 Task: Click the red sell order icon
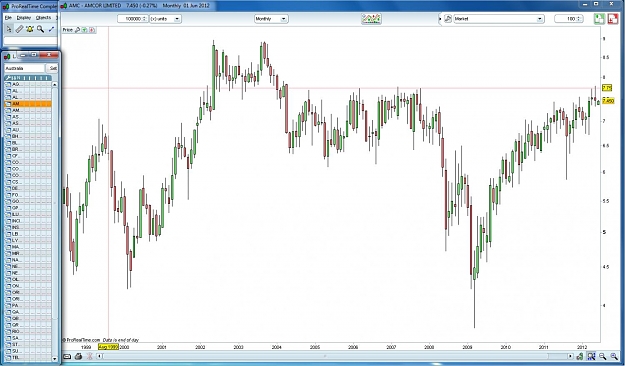[613, 19]
